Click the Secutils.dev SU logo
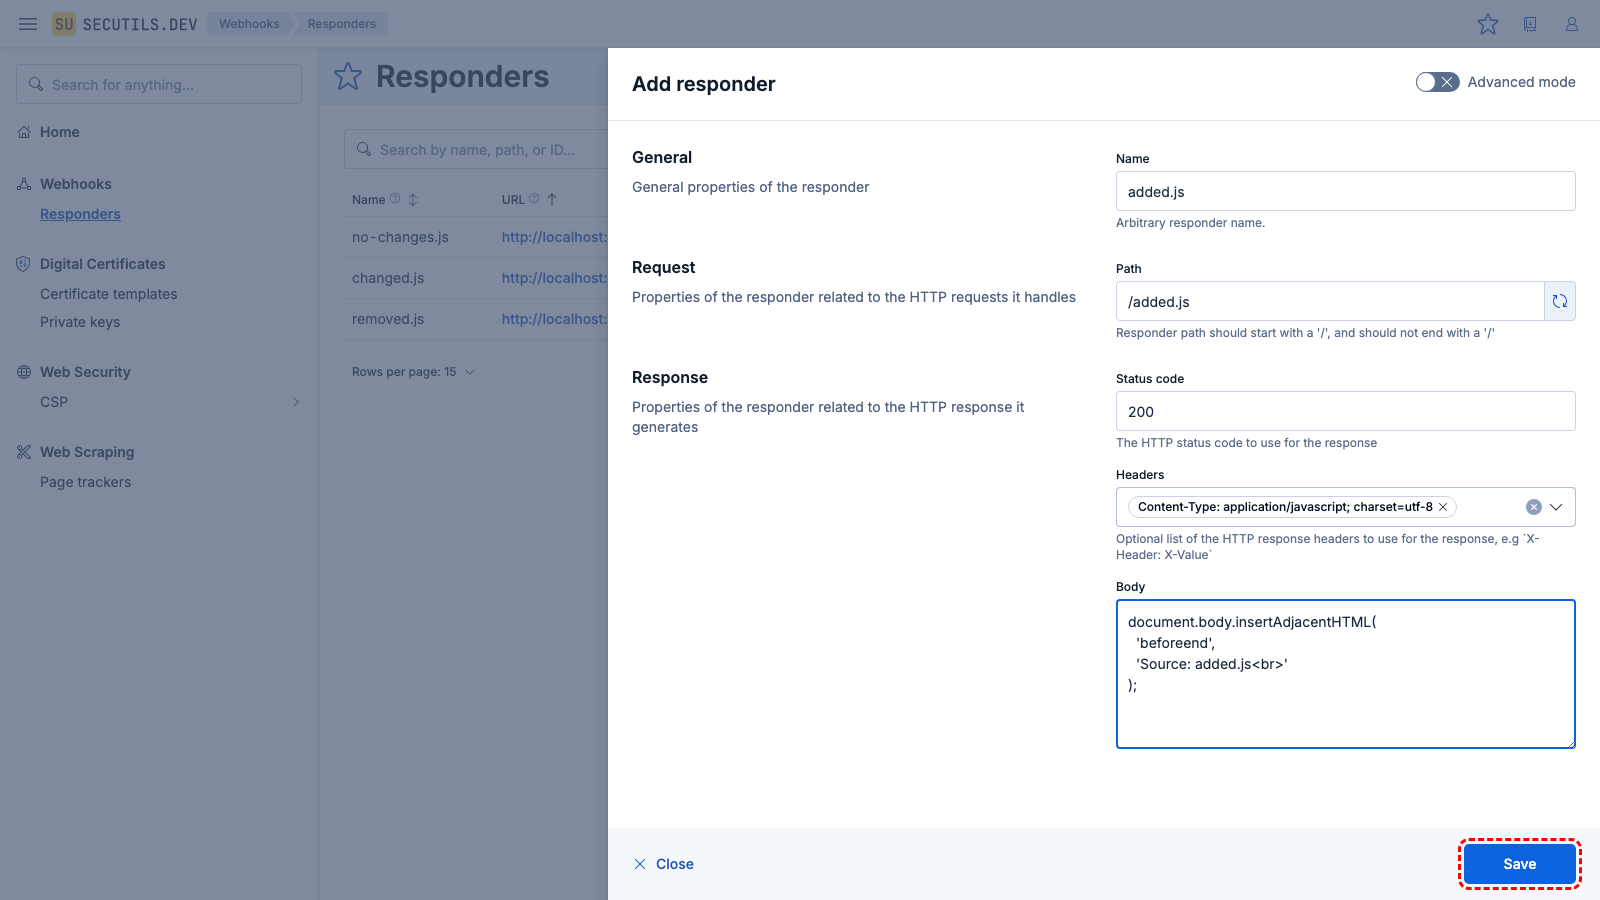This screenshot has height=900, width=1600. [x=64, y=24]
